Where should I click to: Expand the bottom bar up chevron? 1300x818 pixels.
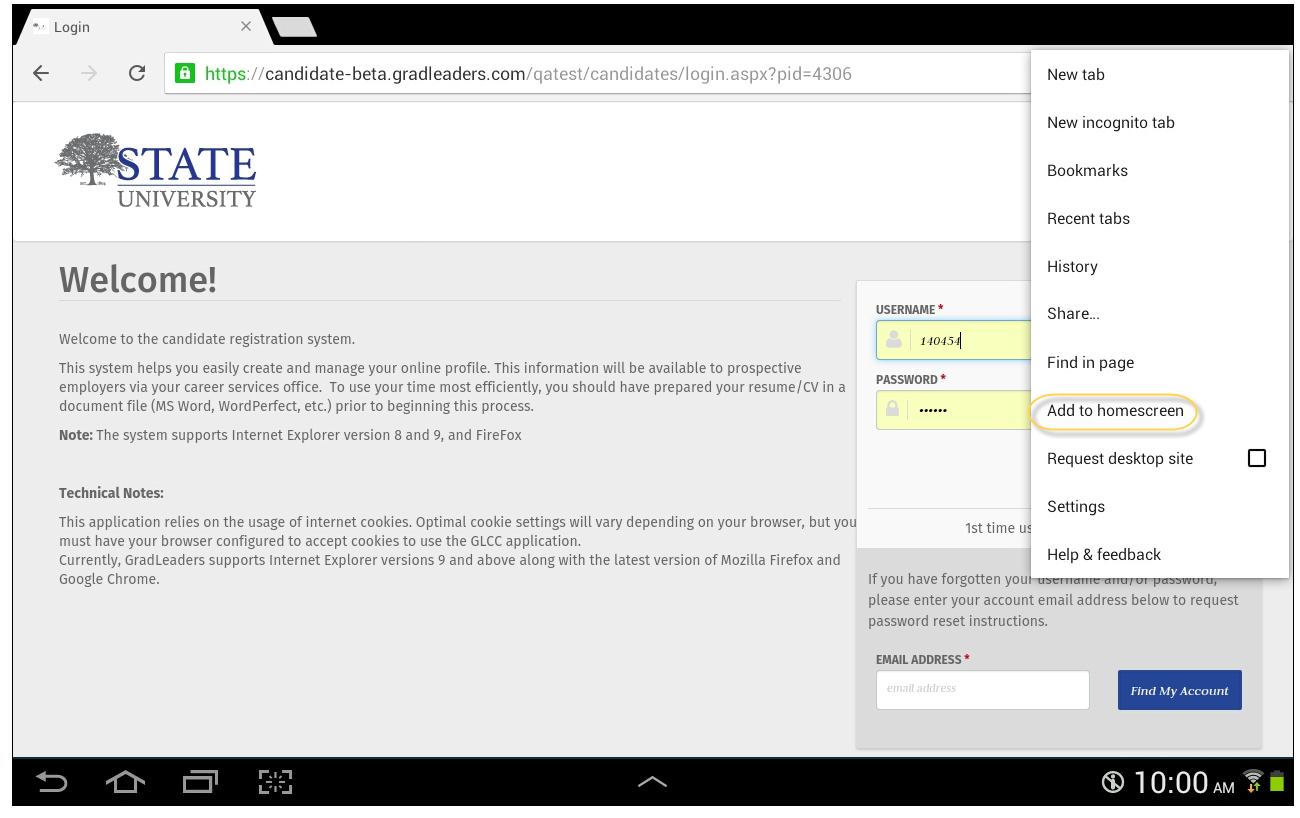pyautogui.click(x=652, y=782)
